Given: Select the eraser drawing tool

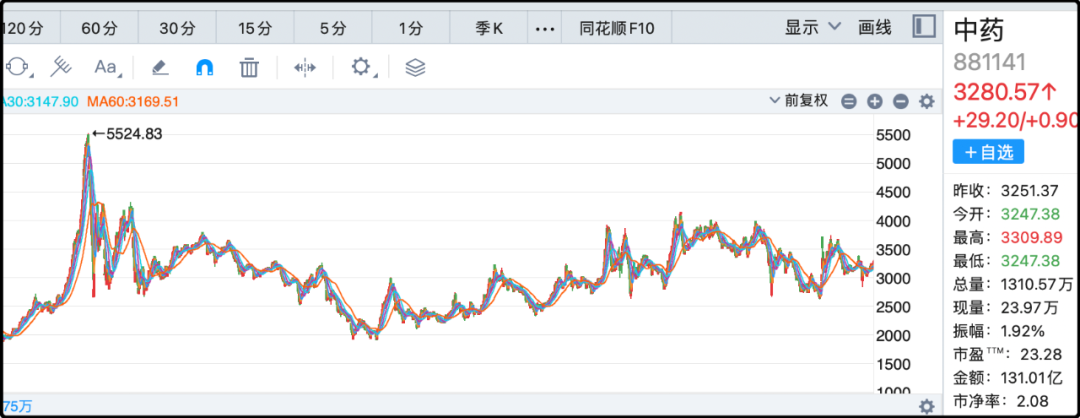Looking at the screenshot, I should click(x=160, y=68).
